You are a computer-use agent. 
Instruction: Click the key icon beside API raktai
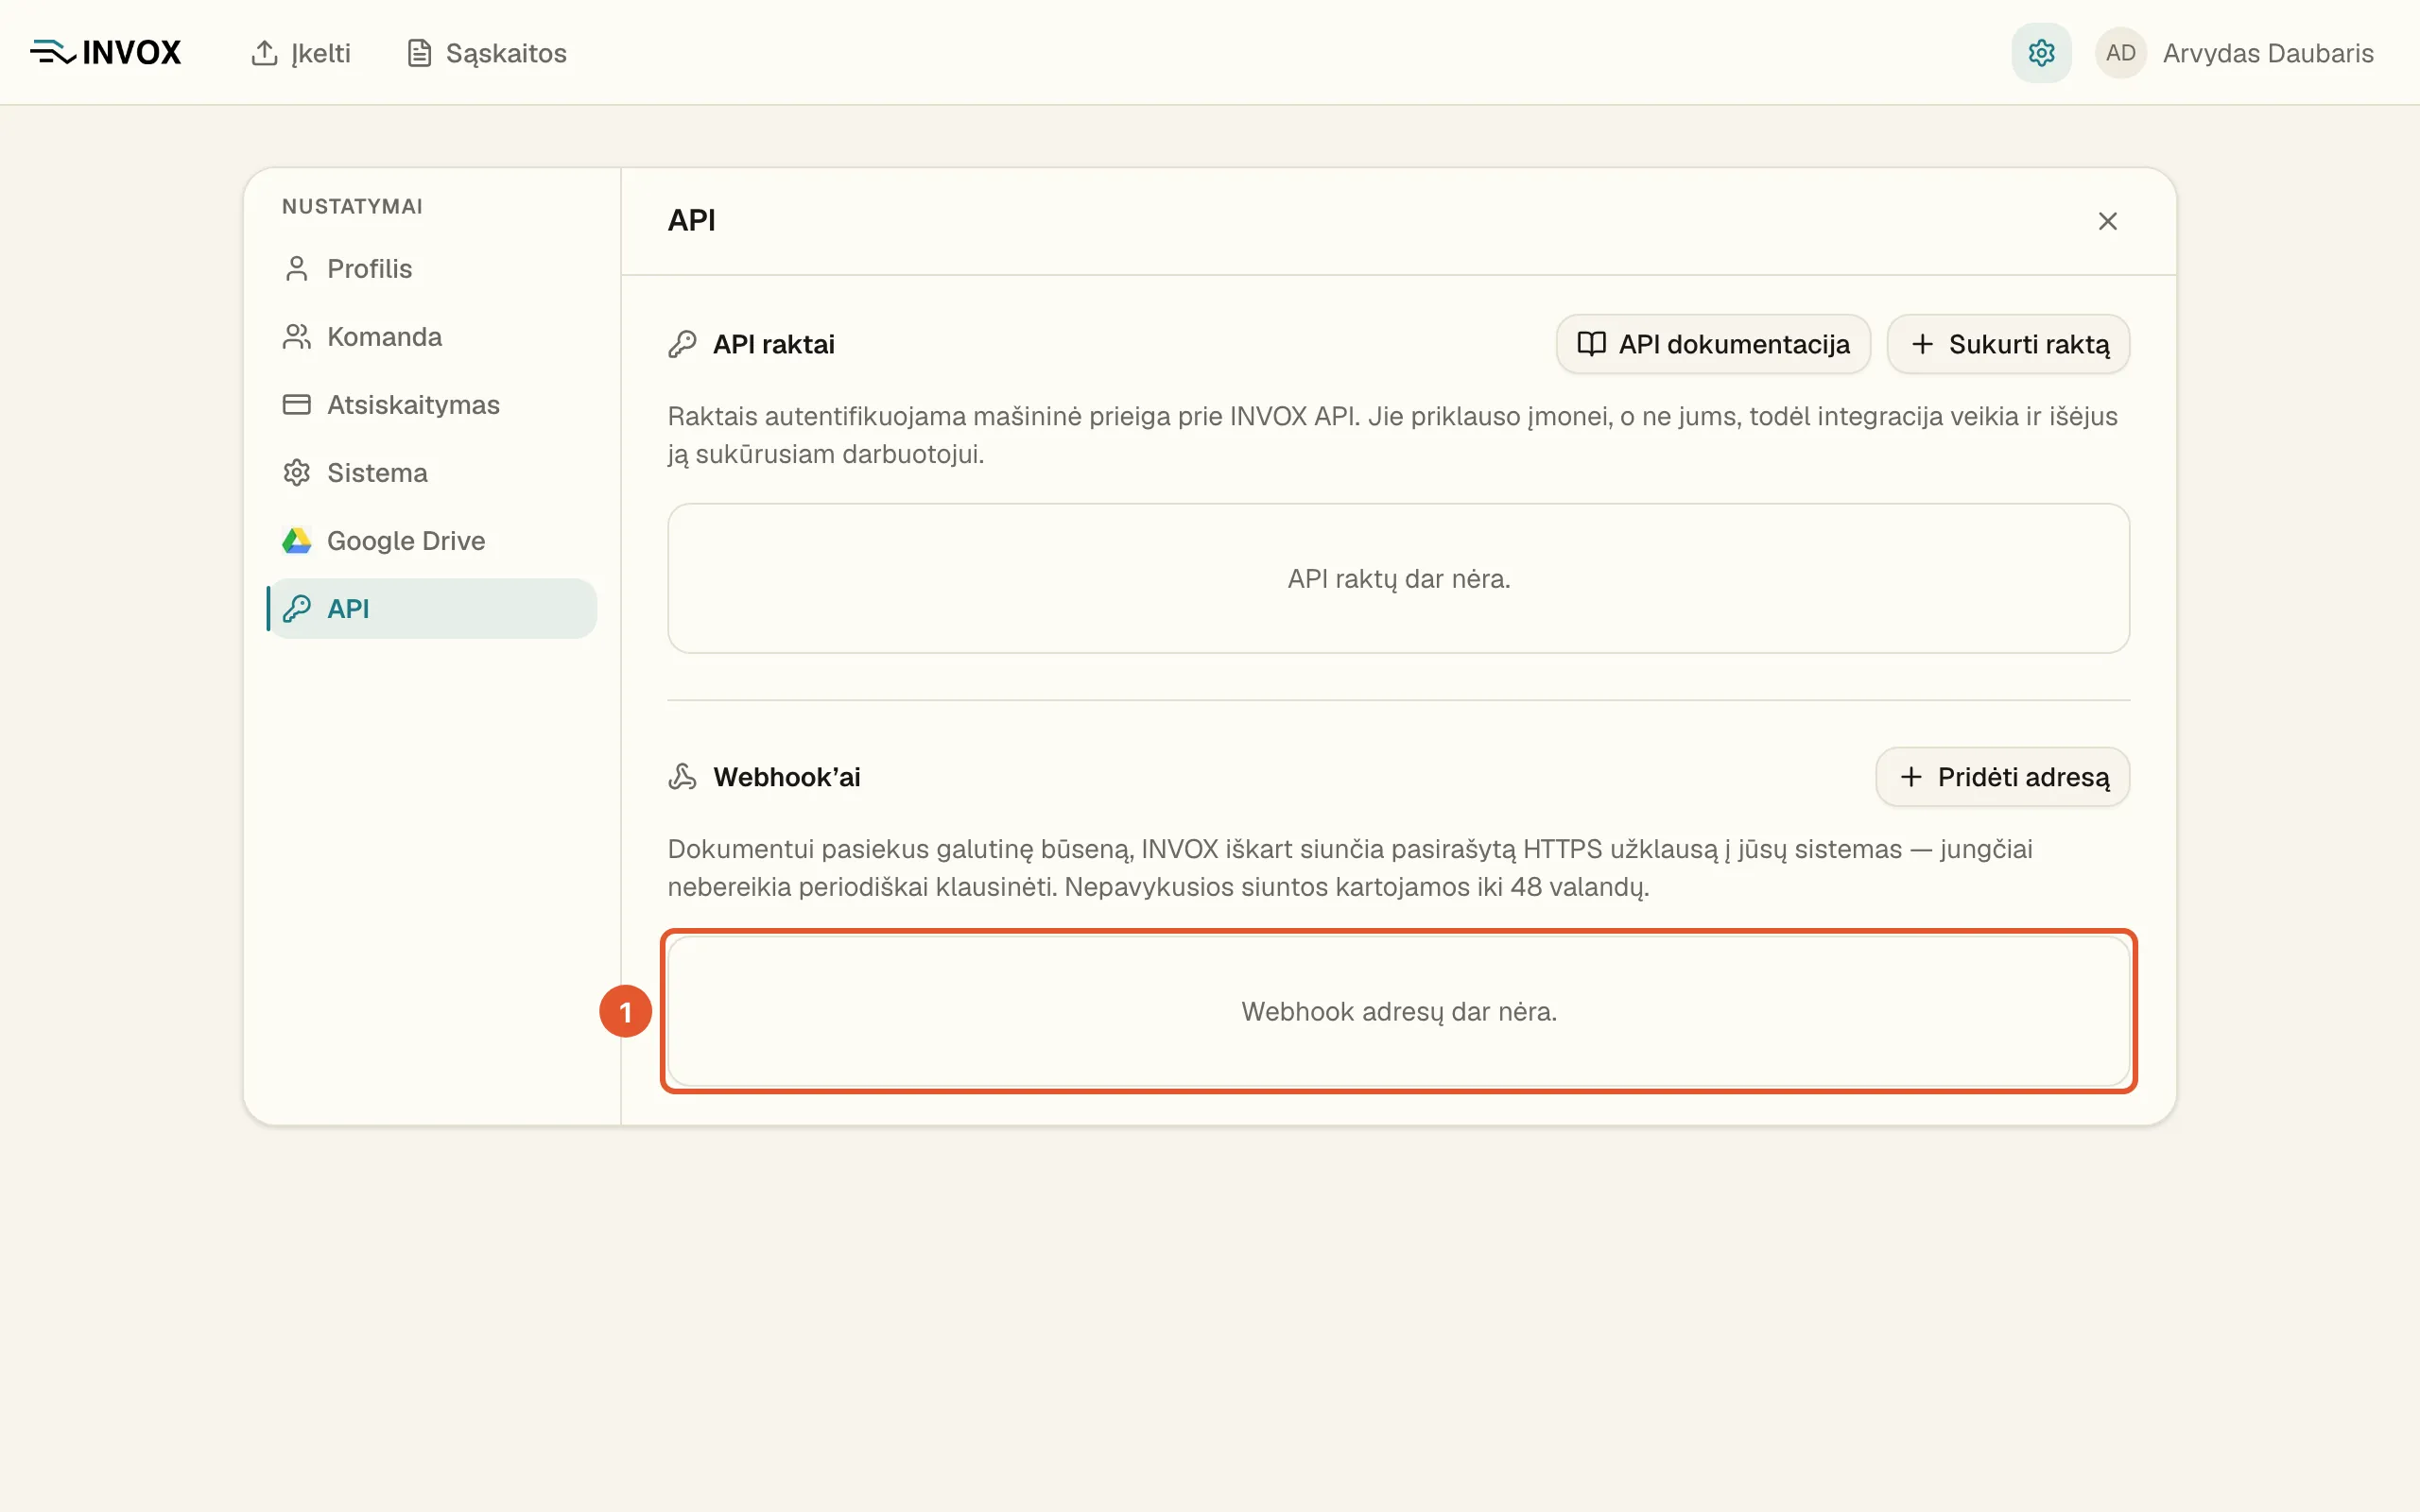click(x=682, y=344)
